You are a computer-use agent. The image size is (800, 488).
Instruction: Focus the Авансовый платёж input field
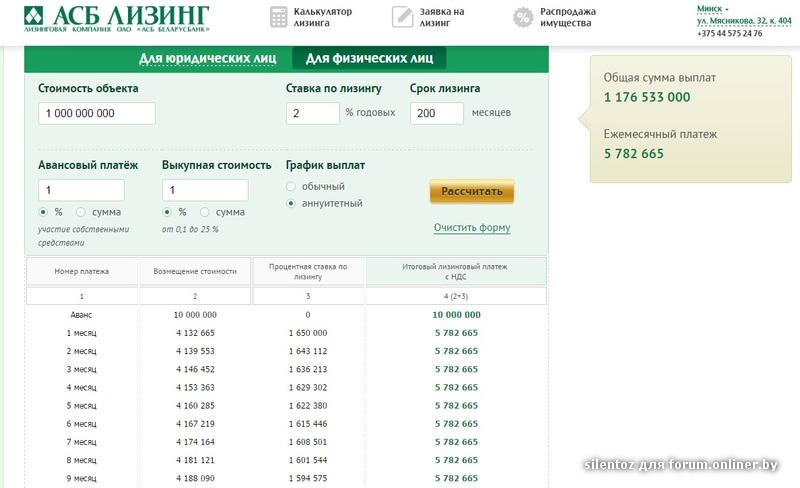pos(81,190)
